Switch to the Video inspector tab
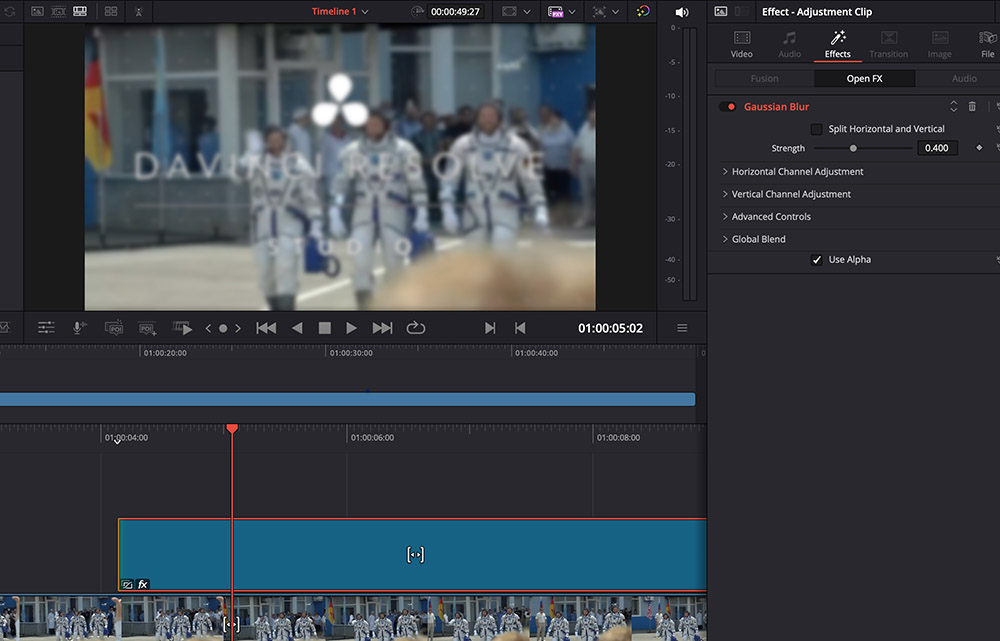 click(741, 44)
